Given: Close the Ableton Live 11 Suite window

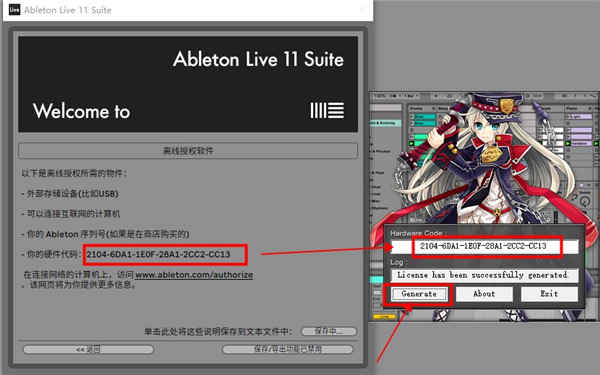Looking at the screenshot, I should (x=362, y=10).
